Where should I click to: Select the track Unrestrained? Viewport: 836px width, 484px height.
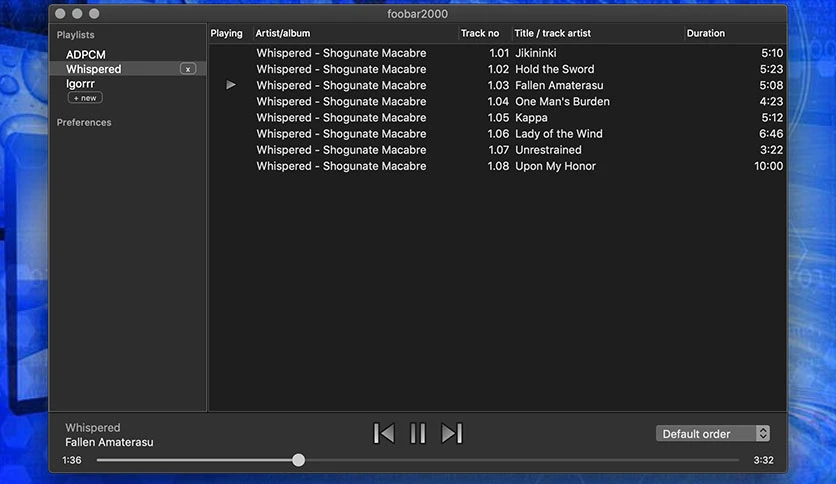(x=548, y=150)
